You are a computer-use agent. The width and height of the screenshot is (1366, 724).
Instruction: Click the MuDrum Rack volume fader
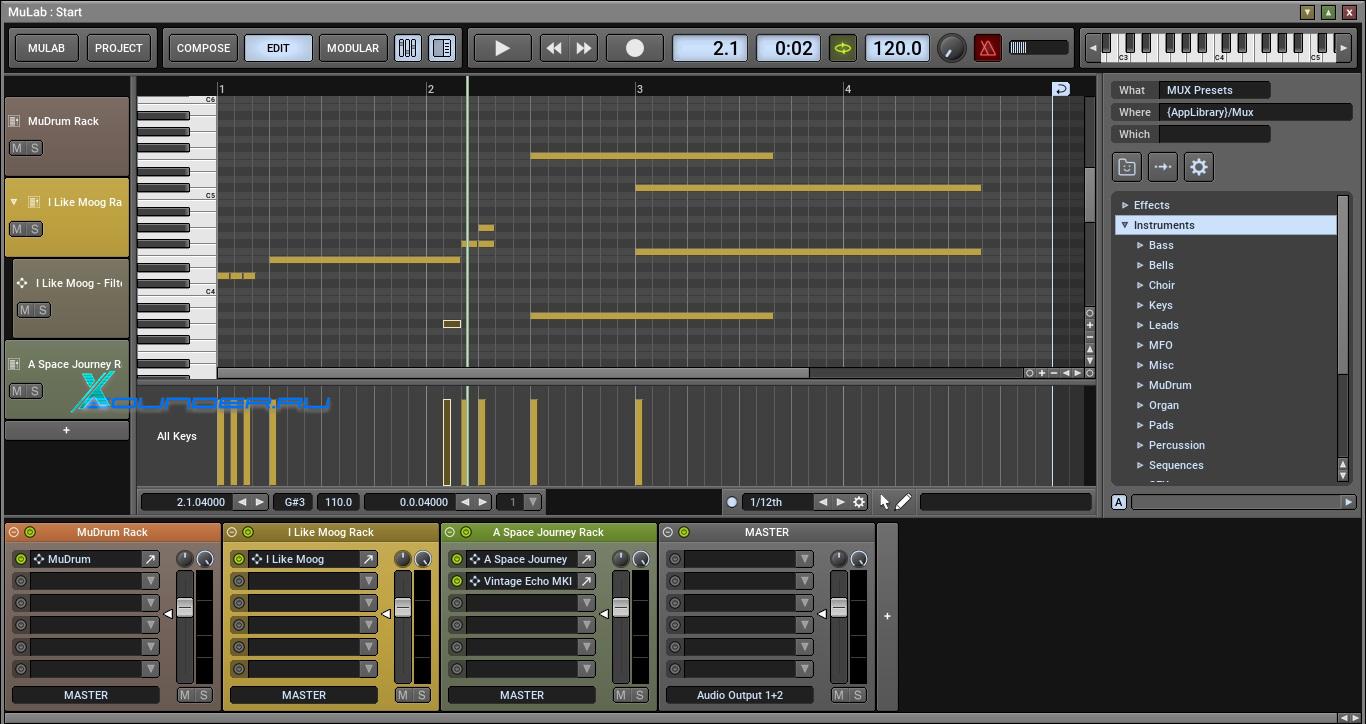185,607
